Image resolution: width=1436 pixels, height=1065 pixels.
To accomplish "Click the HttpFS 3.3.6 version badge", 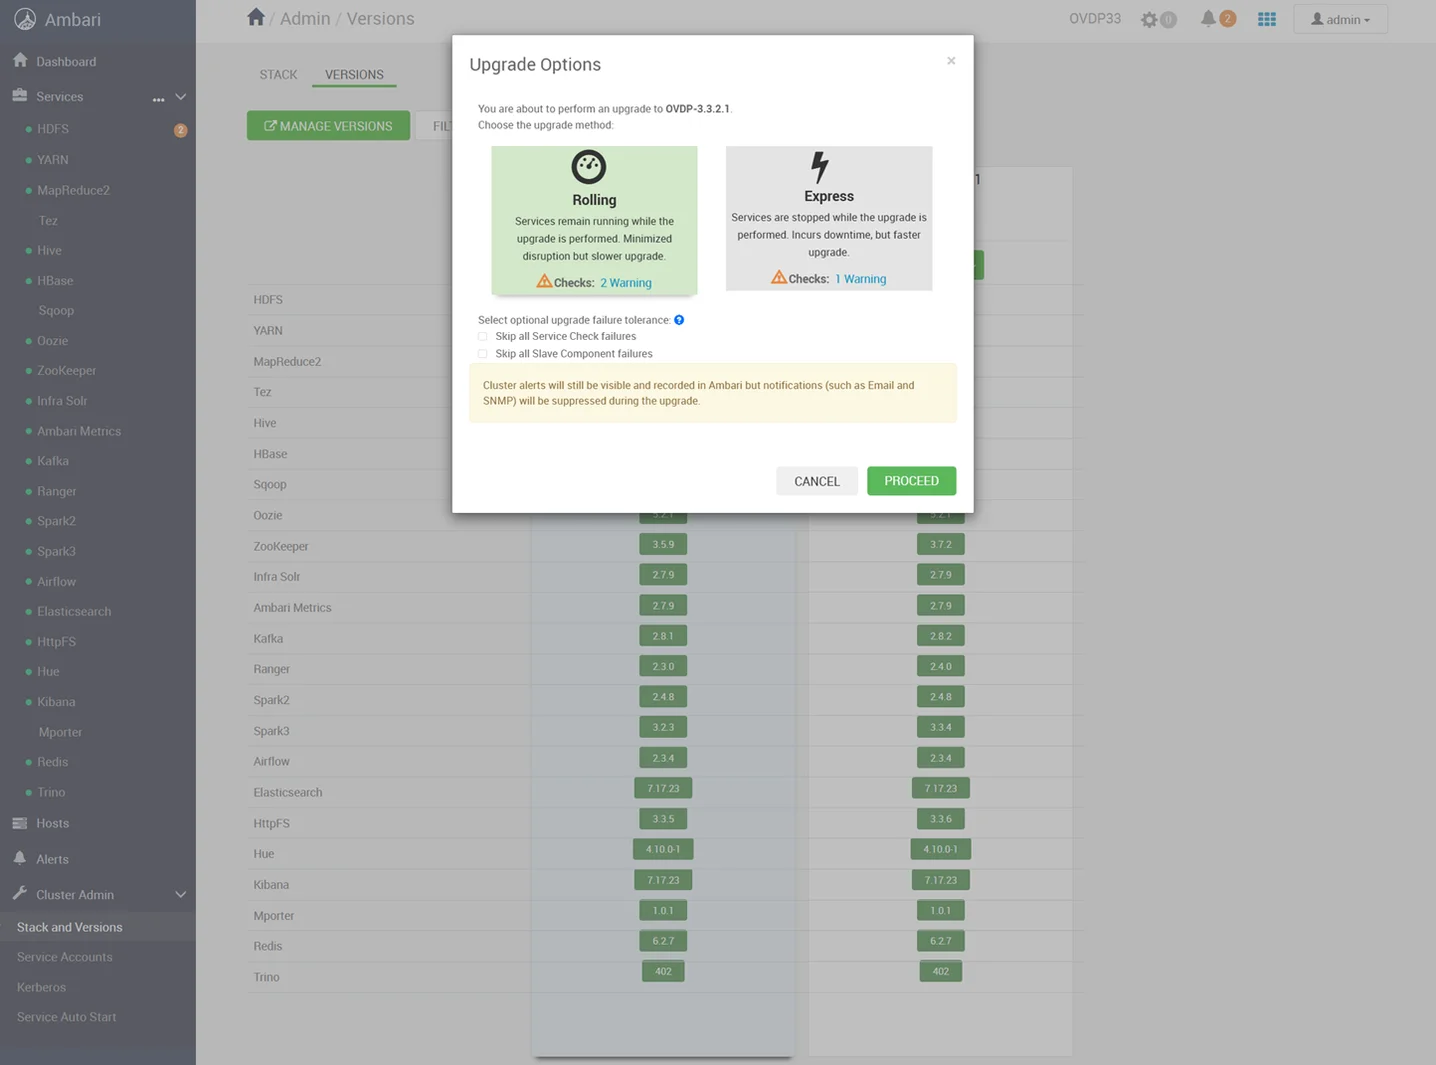I will [x=941, y=819].
